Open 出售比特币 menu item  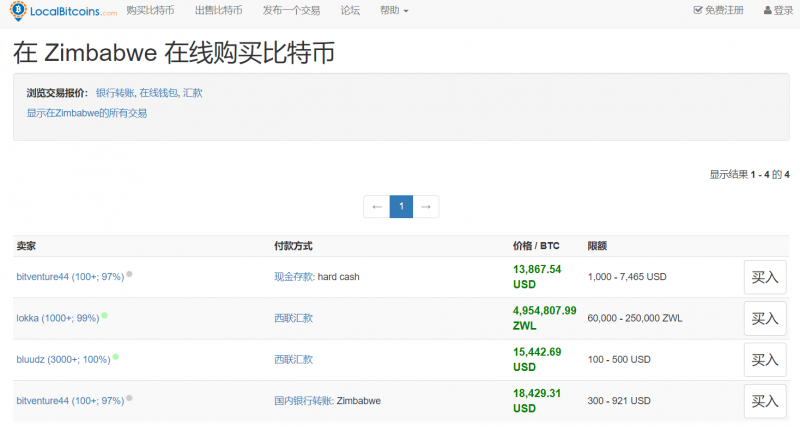click(x=218, y=10)
